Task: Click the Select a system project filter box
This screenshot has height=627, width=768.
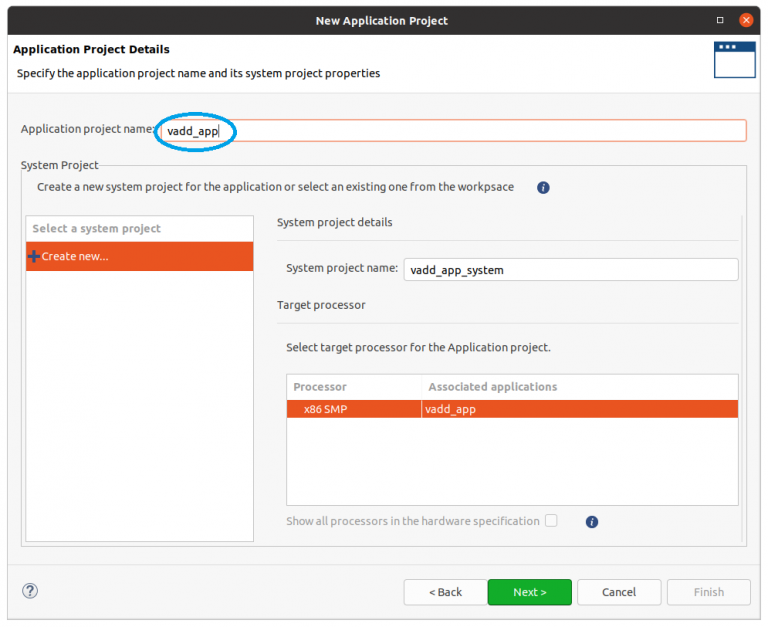Action: (139, 229)
